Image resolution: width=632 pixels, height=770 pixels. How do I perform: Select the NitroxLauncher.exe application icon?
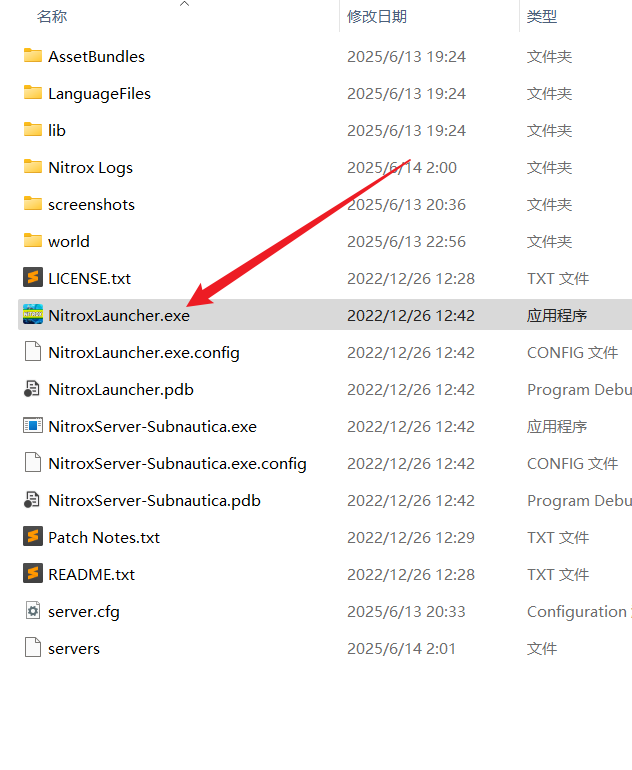pos(33,314)
